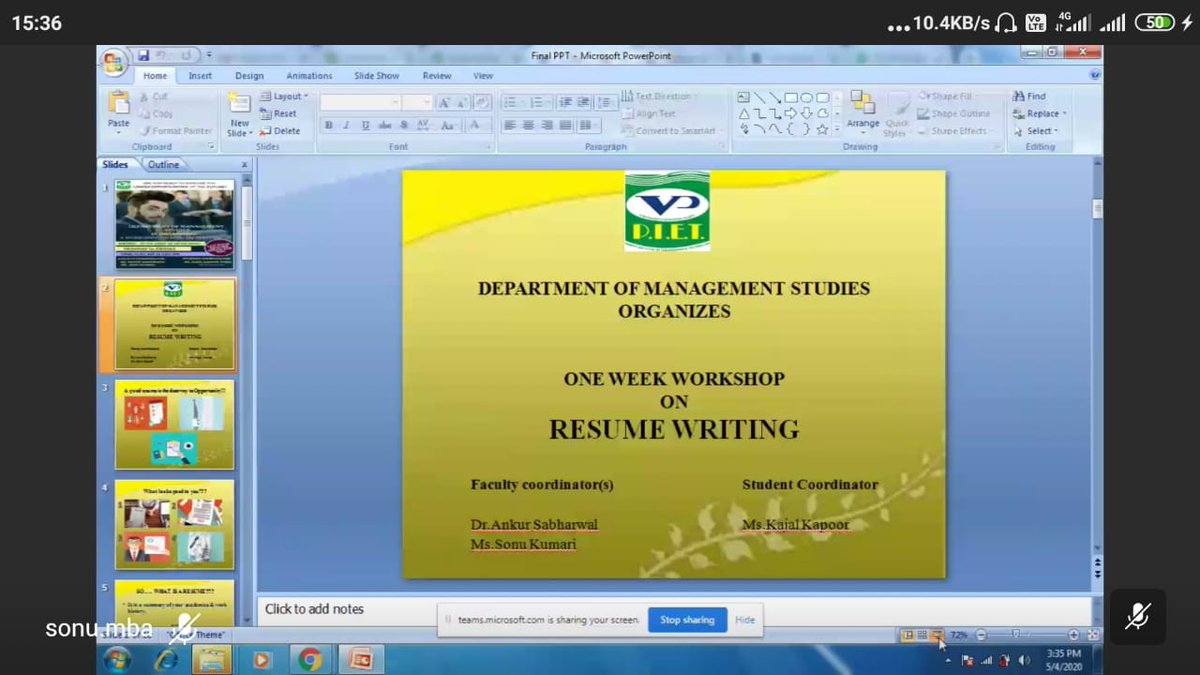Apply center text alignment

(x=528, y=125)
